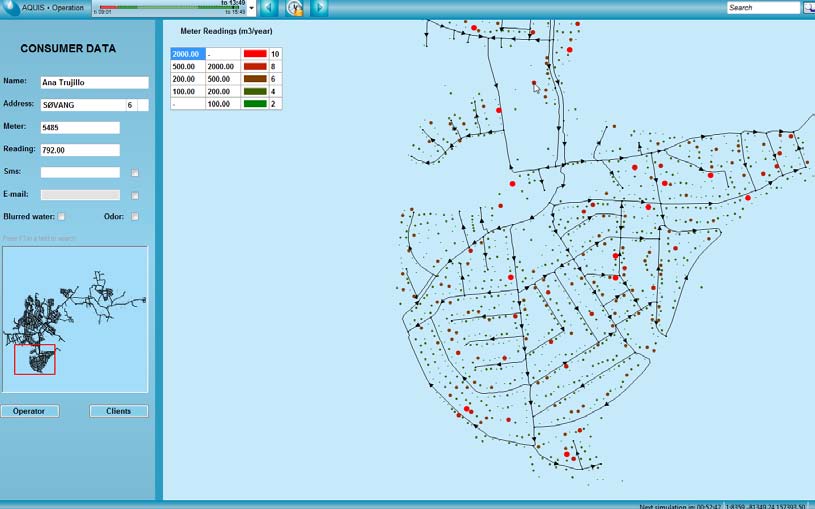Viewport: 815px width, 509px height.
Task: Click the olive legend swatch for size 4
Action: click(x=255, y=92)
